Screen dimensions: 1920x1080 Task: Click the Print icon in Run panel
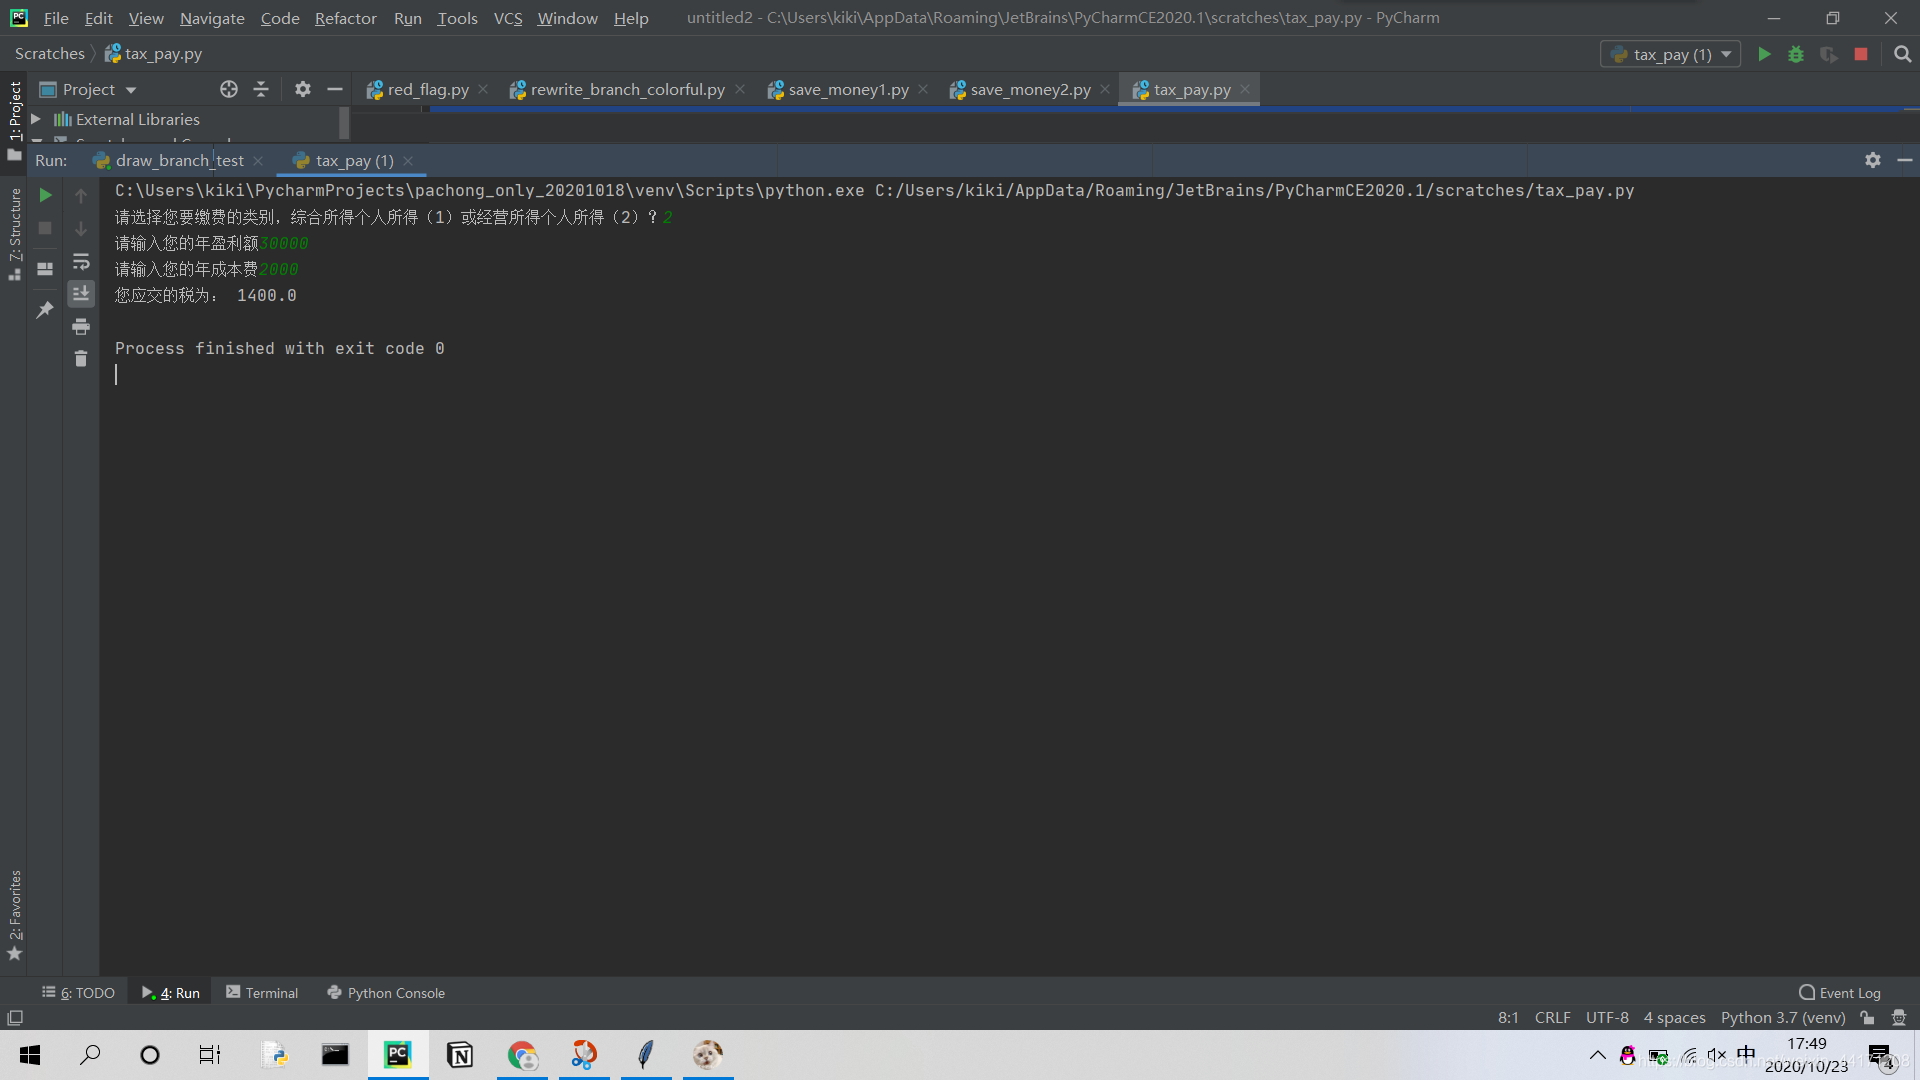pyautogui.click(x=81, y=326)
